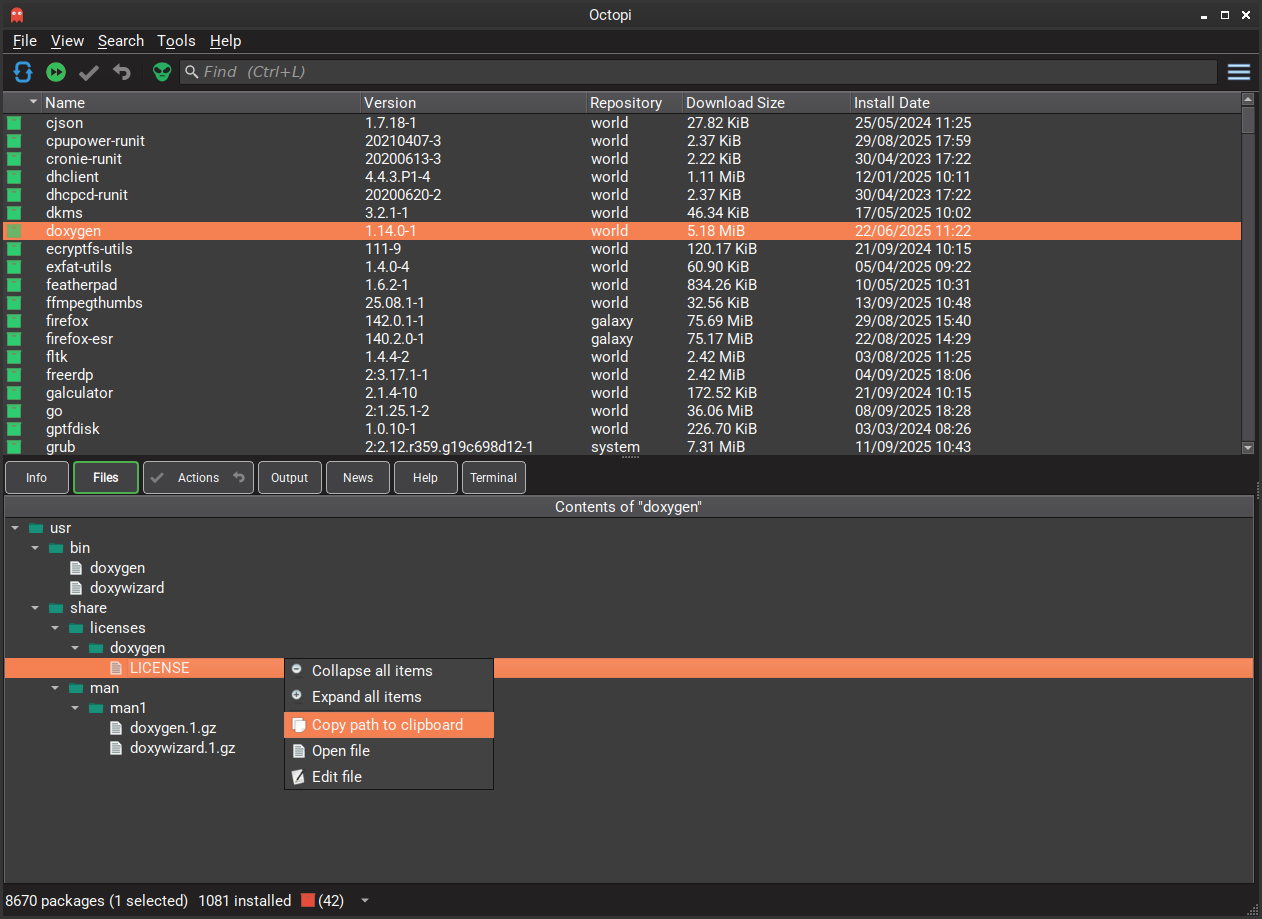The height and width of the screenshot is (919, 1262).
Task: Select the gptfdisk package row
Action: 622,429
